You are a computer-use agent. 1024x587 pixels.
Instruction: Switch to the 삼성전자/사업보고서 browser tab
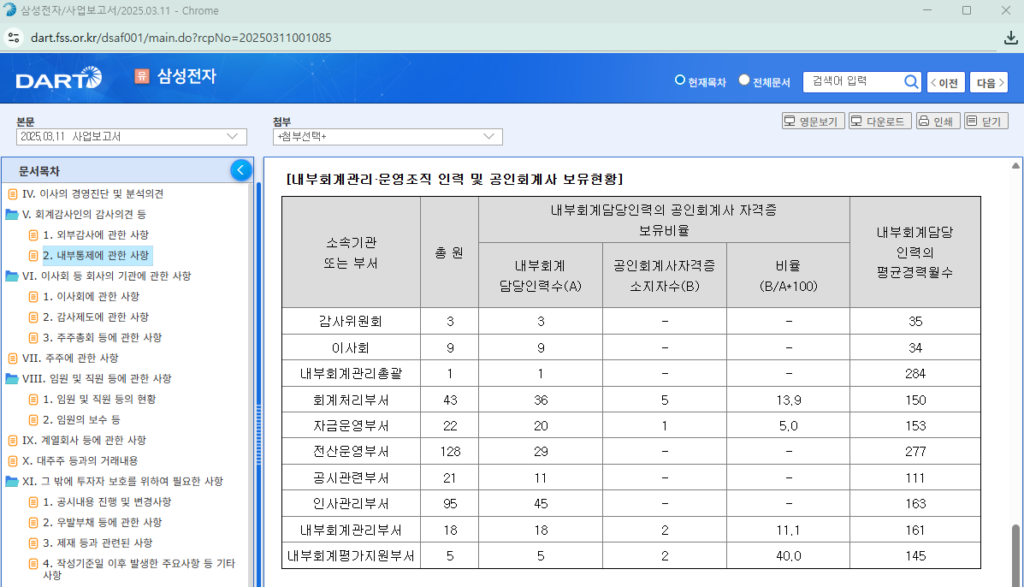[110, 12]
